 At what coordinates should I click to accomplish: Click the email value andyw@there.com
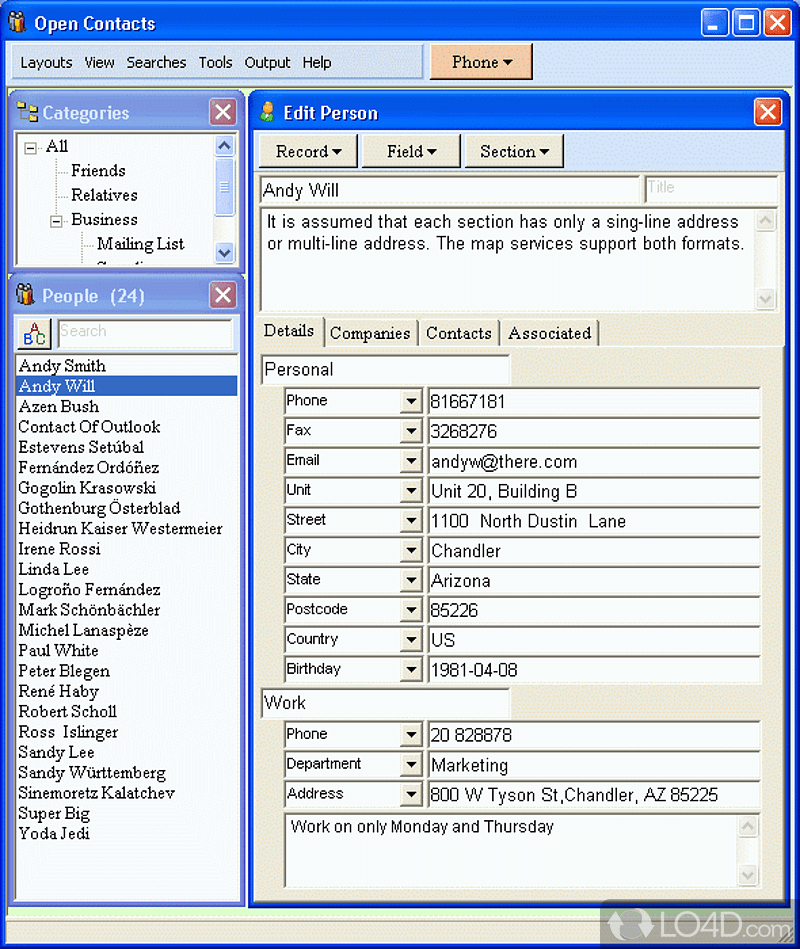point(593,462)
